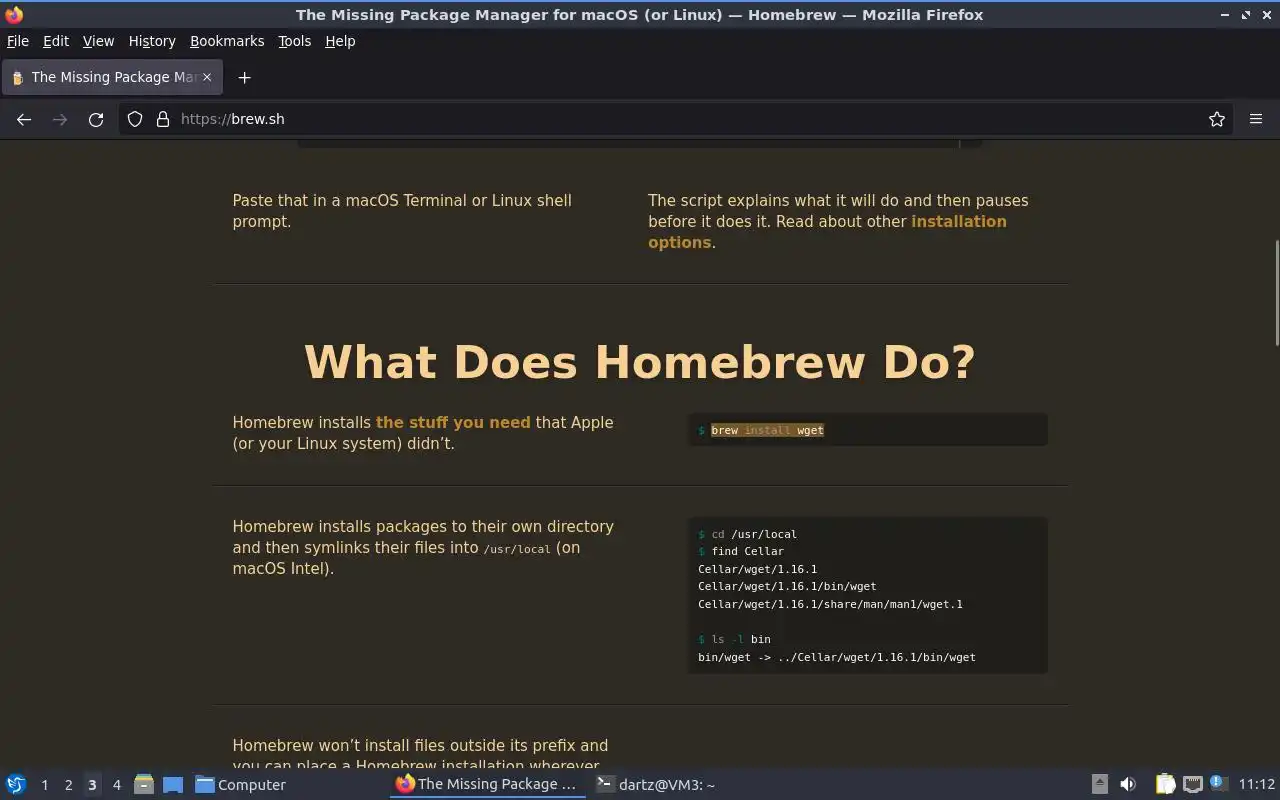The image size is (1280, 800).
Task: Select the Missing Package Manager tab
Action: pos(110,77)
